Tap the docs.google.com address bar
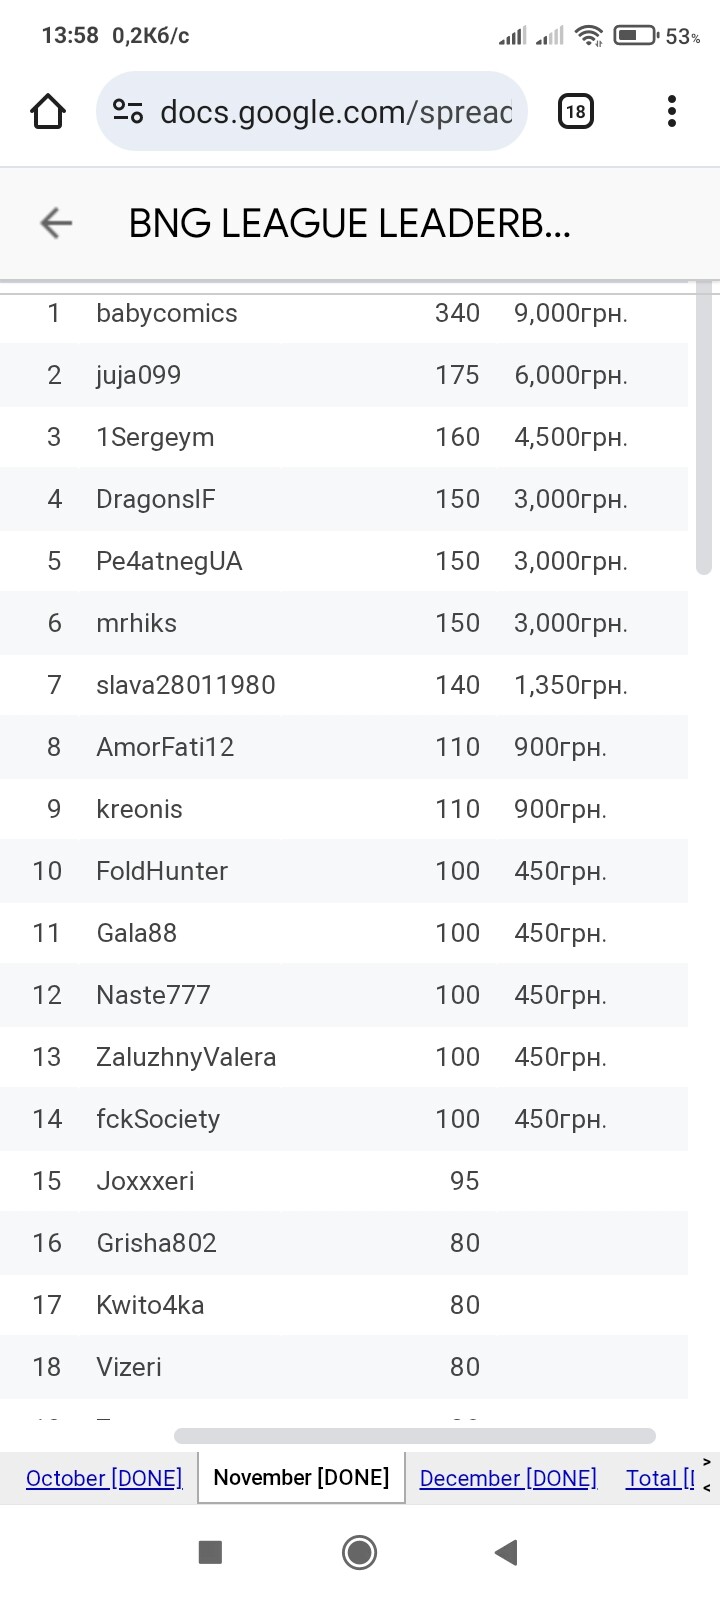Viewport: 720px width, 1600px height. pyautogui.click(x=335, y=111)
